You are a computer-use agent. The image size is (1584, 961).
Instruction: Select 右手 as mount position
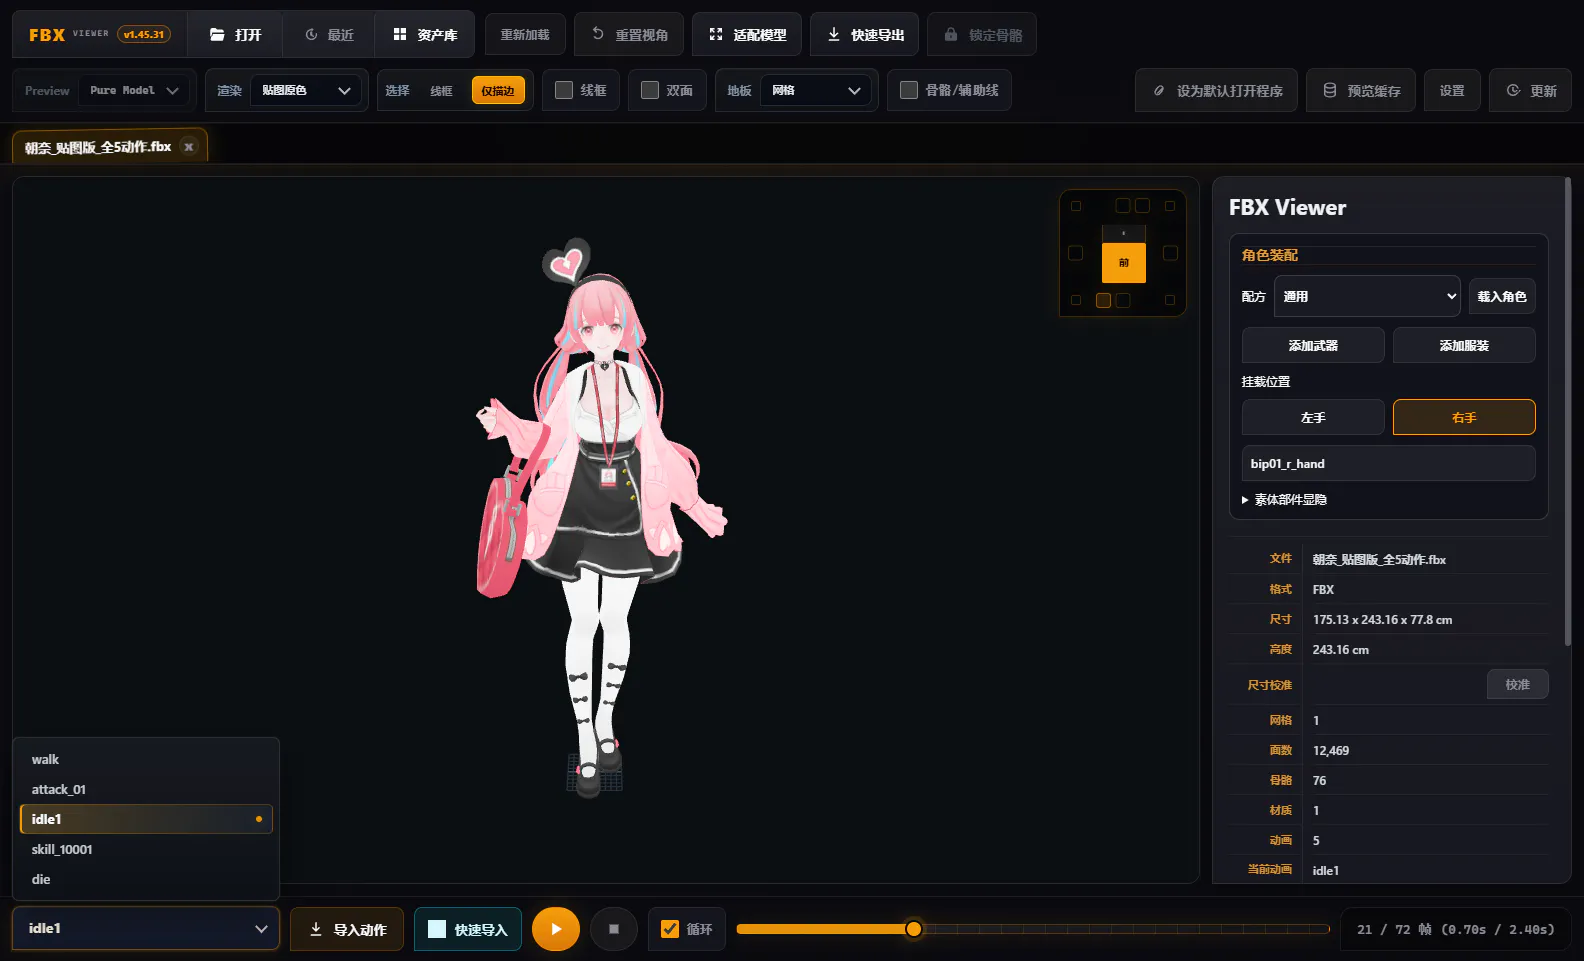coord(1464,418)
